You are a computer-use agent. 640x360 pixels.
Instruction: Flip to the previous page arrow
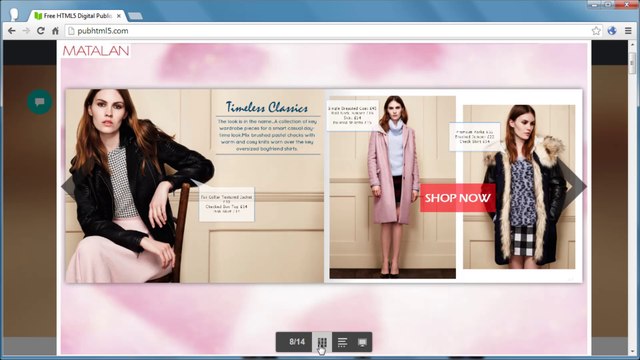68,187
